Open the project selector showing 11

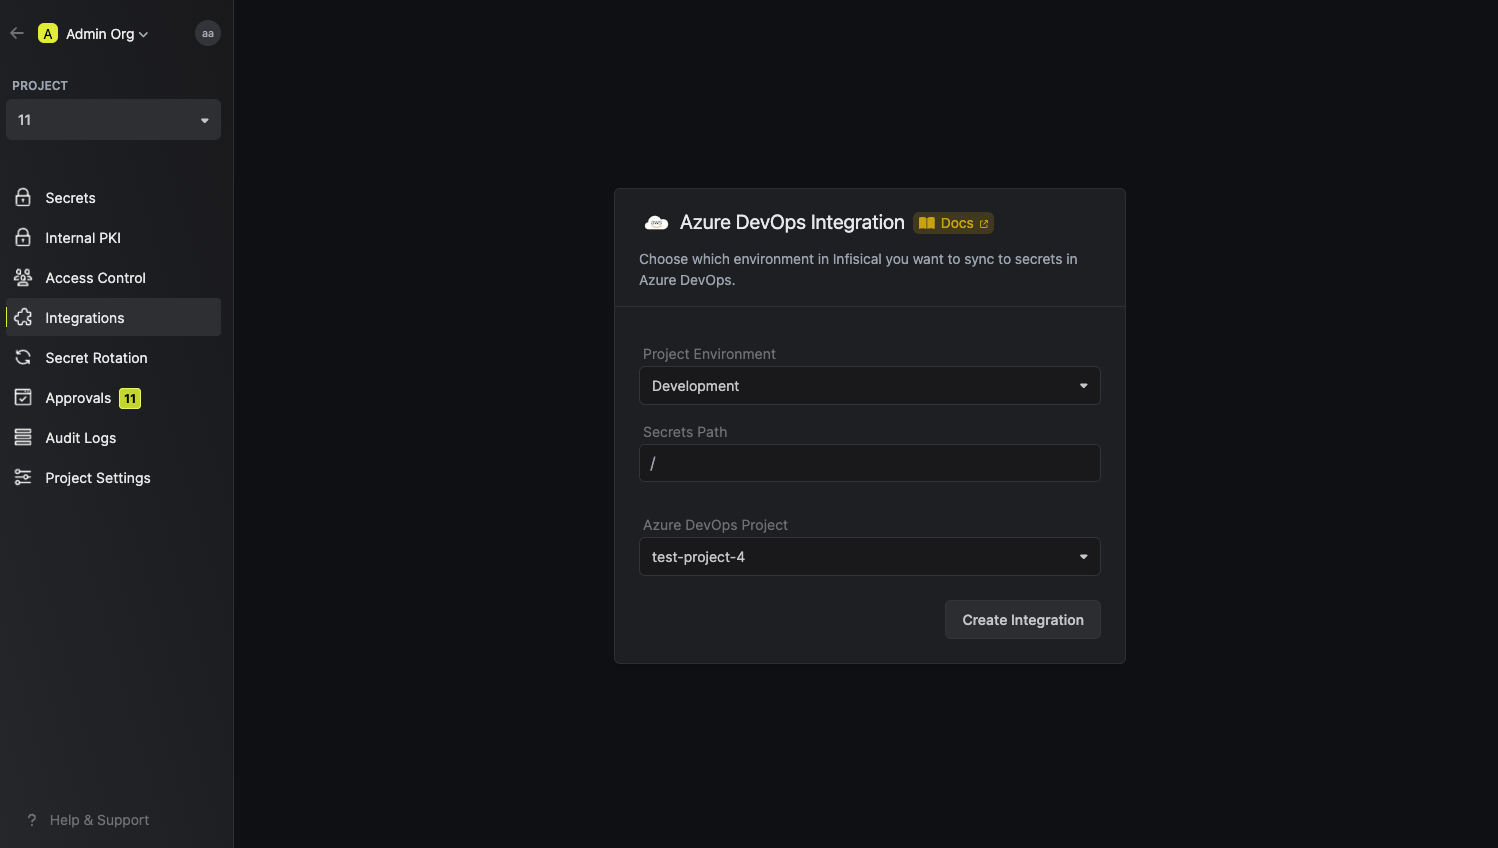pos(113,120)
